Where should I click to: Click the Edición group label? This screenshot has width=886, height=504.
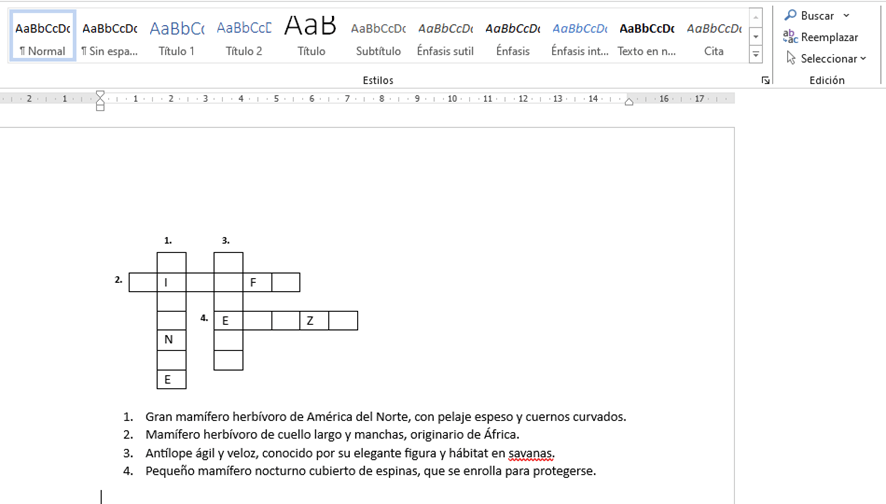click(827, 80)
